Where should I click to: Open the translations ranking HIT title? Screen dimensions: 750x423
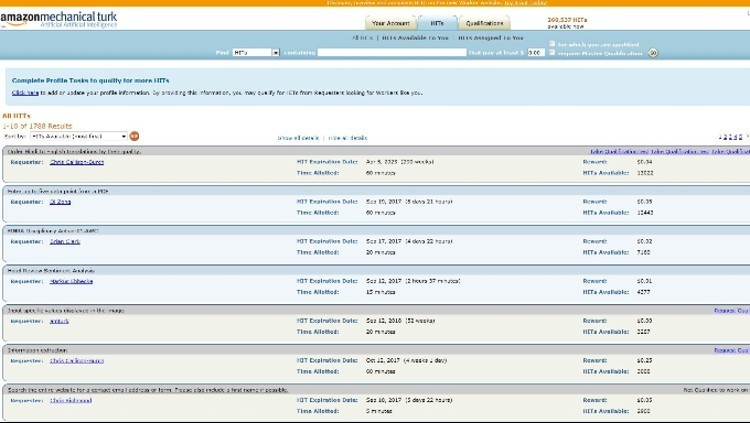coord(74,151)
